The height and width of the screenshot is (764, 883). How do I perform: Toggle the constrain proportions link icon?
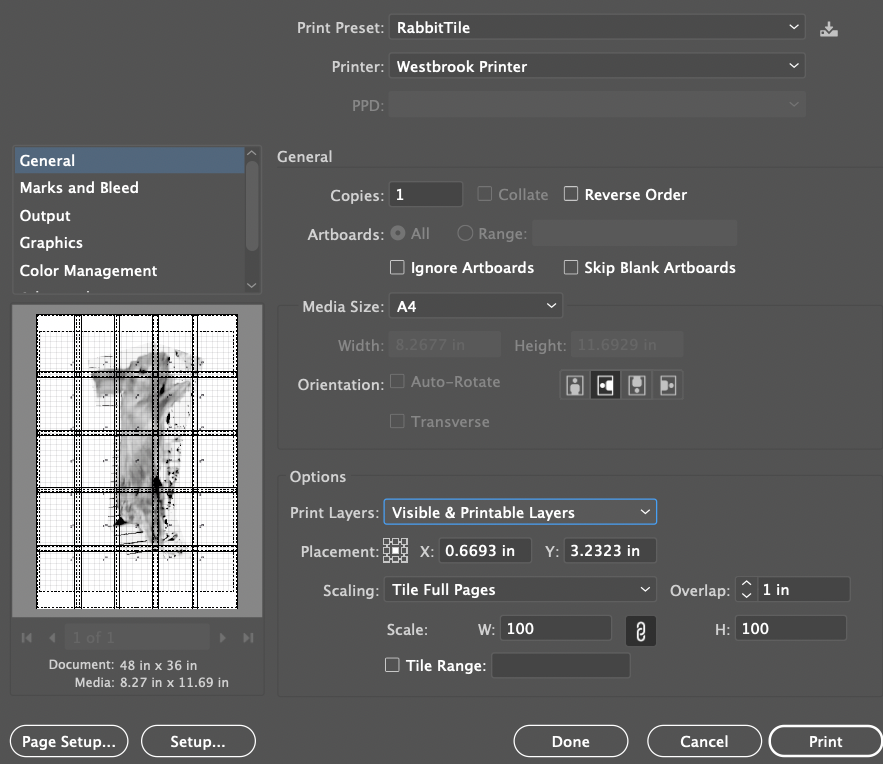click(x=641, y=630)
